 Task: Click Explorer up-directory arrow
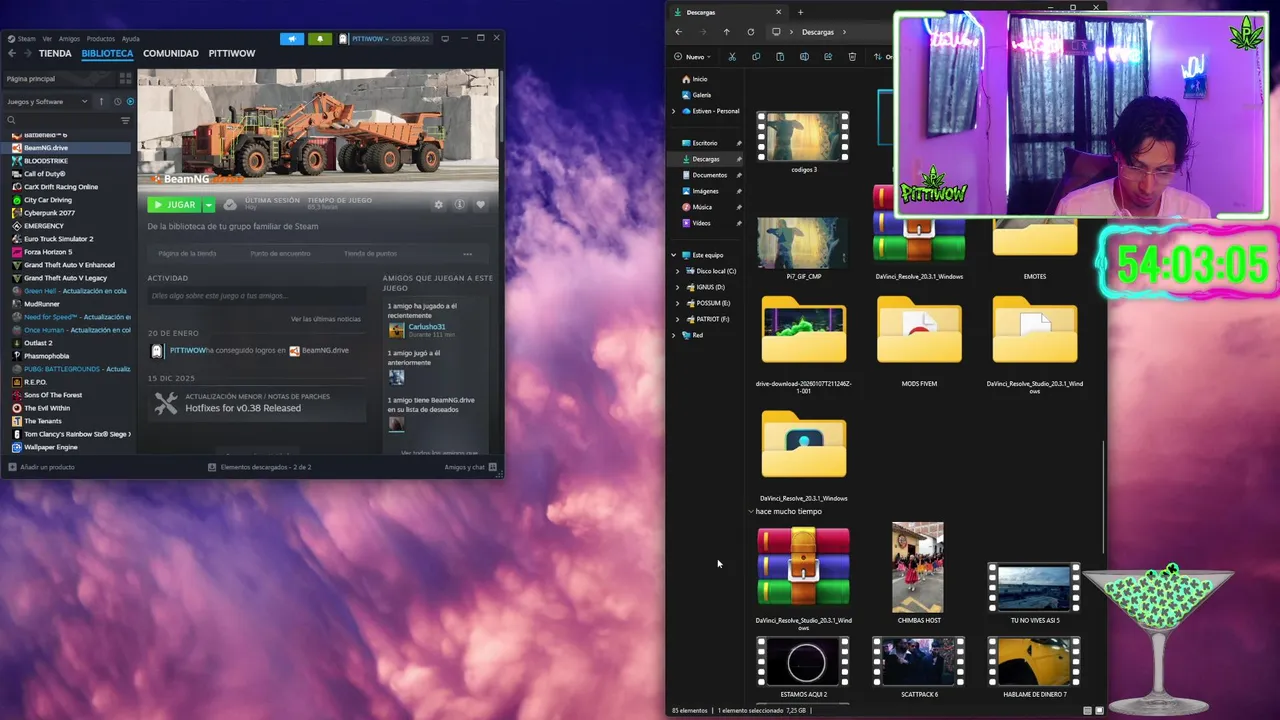point(726,32)
